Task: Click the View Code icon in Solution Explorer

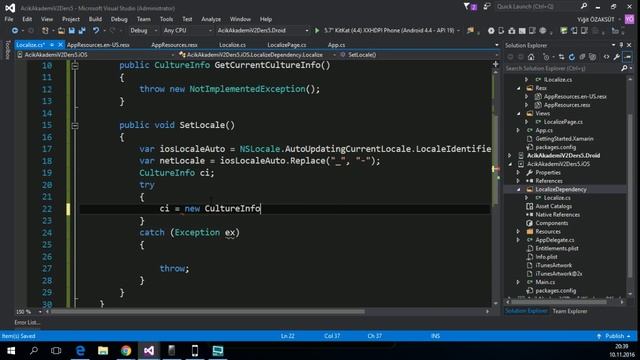Action: pos(607,57)
